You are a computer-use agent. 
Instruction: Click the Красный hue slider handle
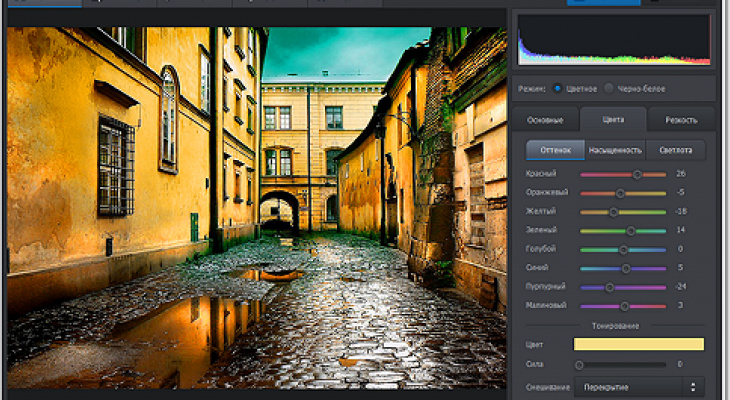(637, 175)
